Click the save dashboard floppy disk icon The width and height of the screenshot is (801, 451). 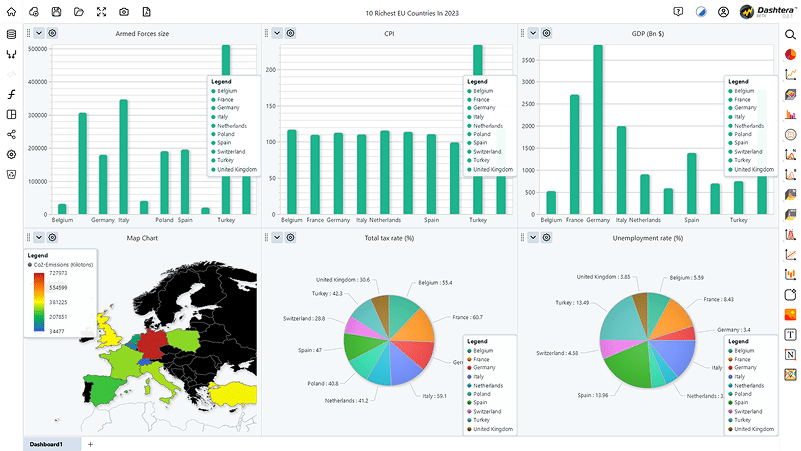click(56, 11)
